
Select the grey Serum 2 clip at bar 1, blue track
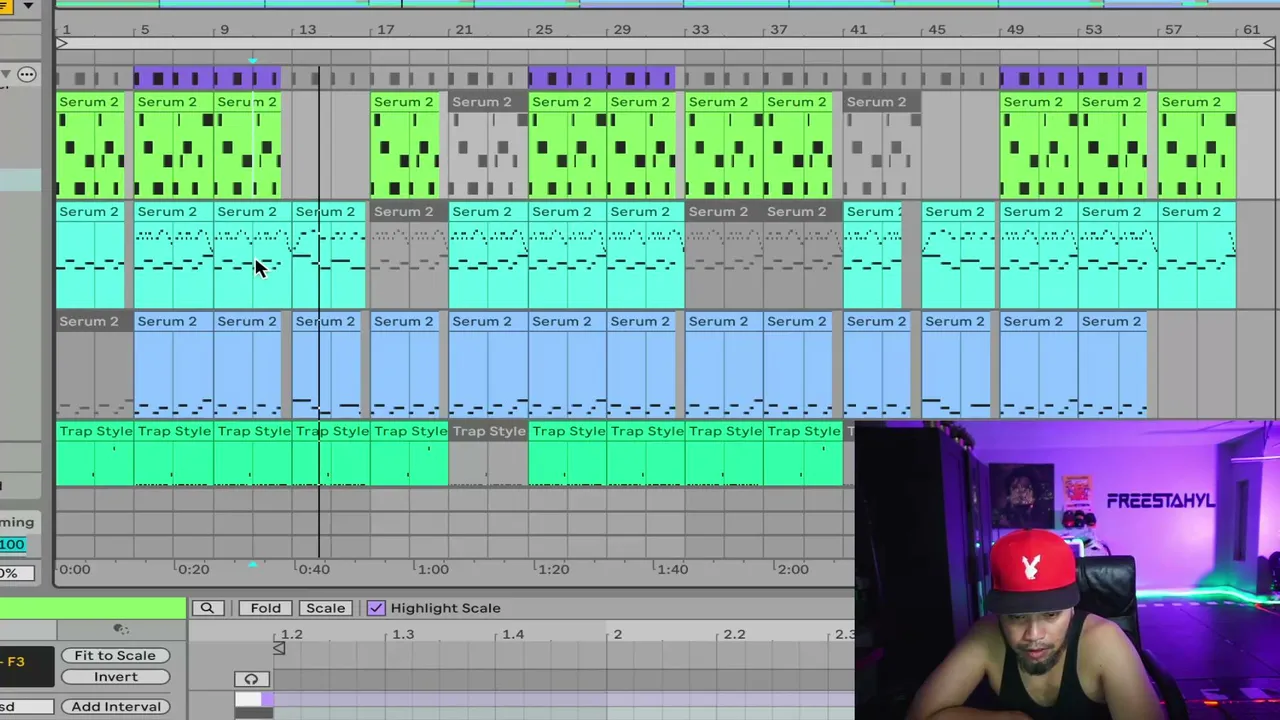(x=95, y=365)
